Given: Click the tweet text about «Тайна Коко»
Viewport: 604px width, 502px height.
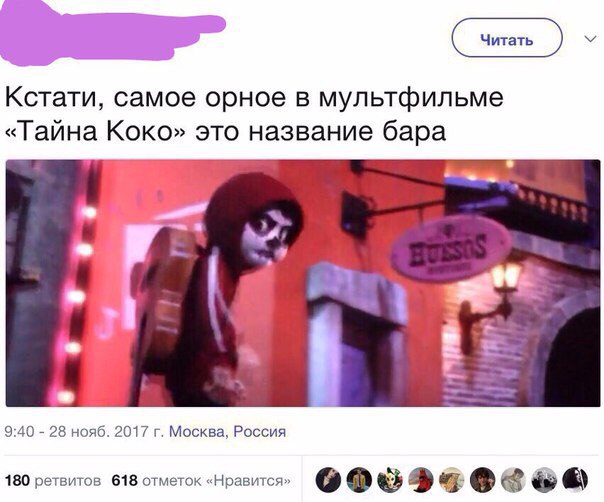Looking at the screenshot, I should click(x=254, y=114).
